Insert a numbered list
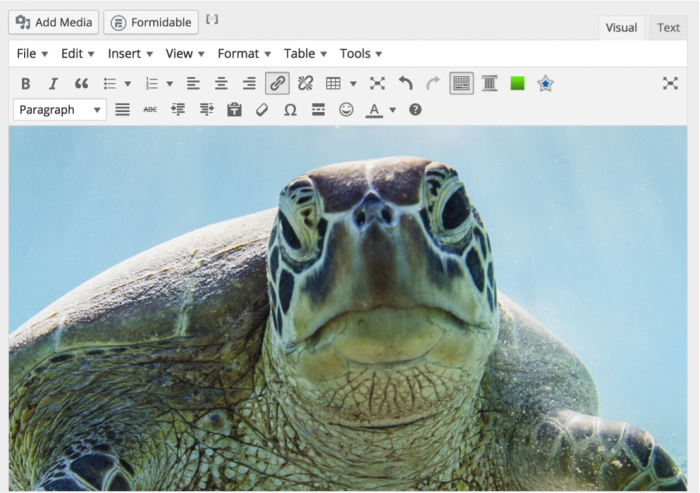700x493 pixels. pyautogui.click(x=152, y=84)
